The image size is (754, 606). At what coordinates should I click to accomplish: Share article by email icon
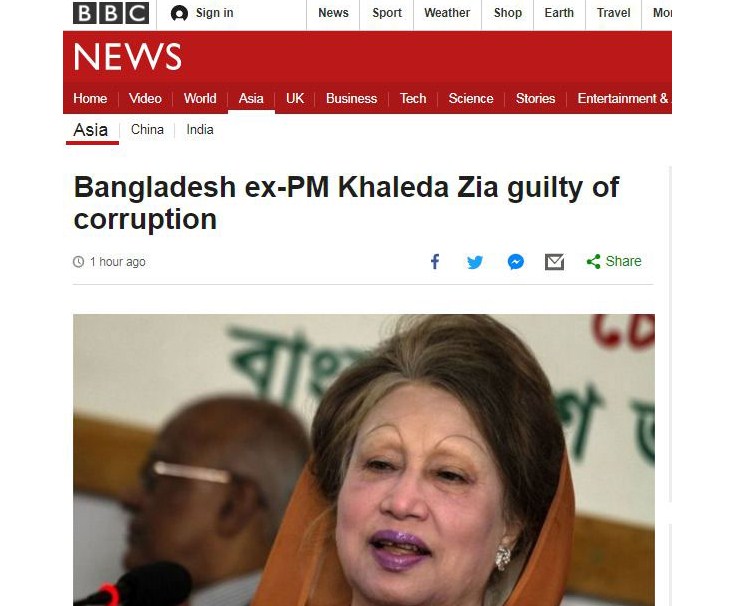554,262
